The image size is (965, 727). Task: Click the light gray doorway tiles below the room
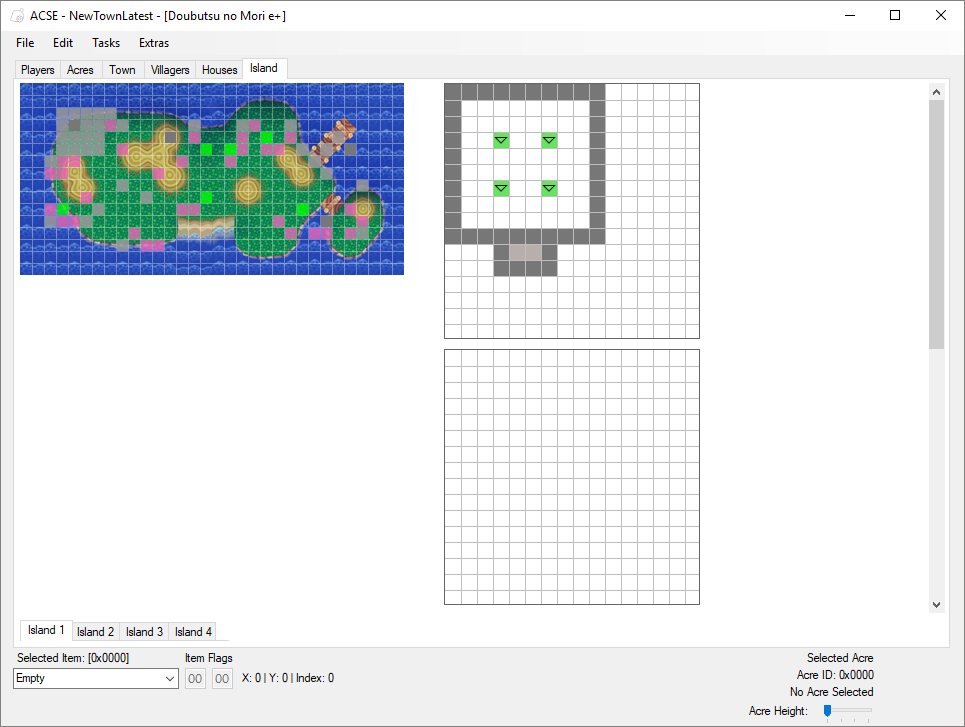click(526, 252)
